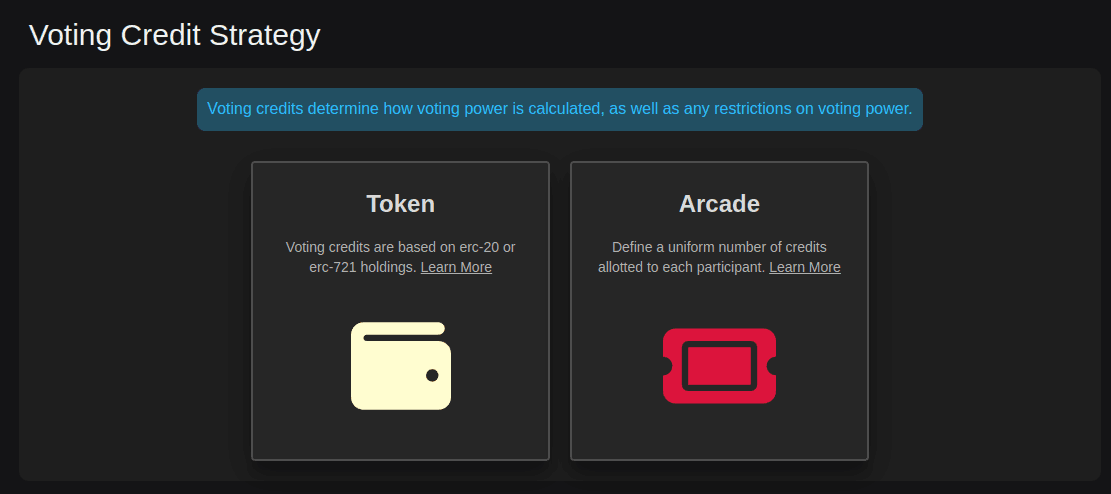Click the Arcade card description text
Image resolution: width=1111 pixels, height=494 pixels.
pyautogui.click(x=719, y=247)
